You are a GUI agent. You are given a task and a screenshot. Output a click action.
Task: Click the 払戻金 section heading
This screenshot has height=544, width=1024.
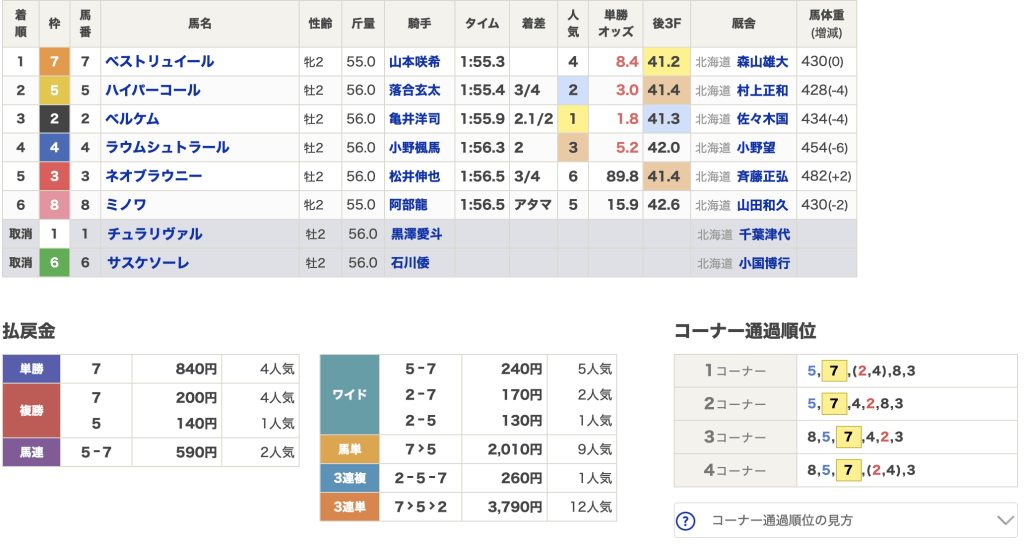coord(29,331)
